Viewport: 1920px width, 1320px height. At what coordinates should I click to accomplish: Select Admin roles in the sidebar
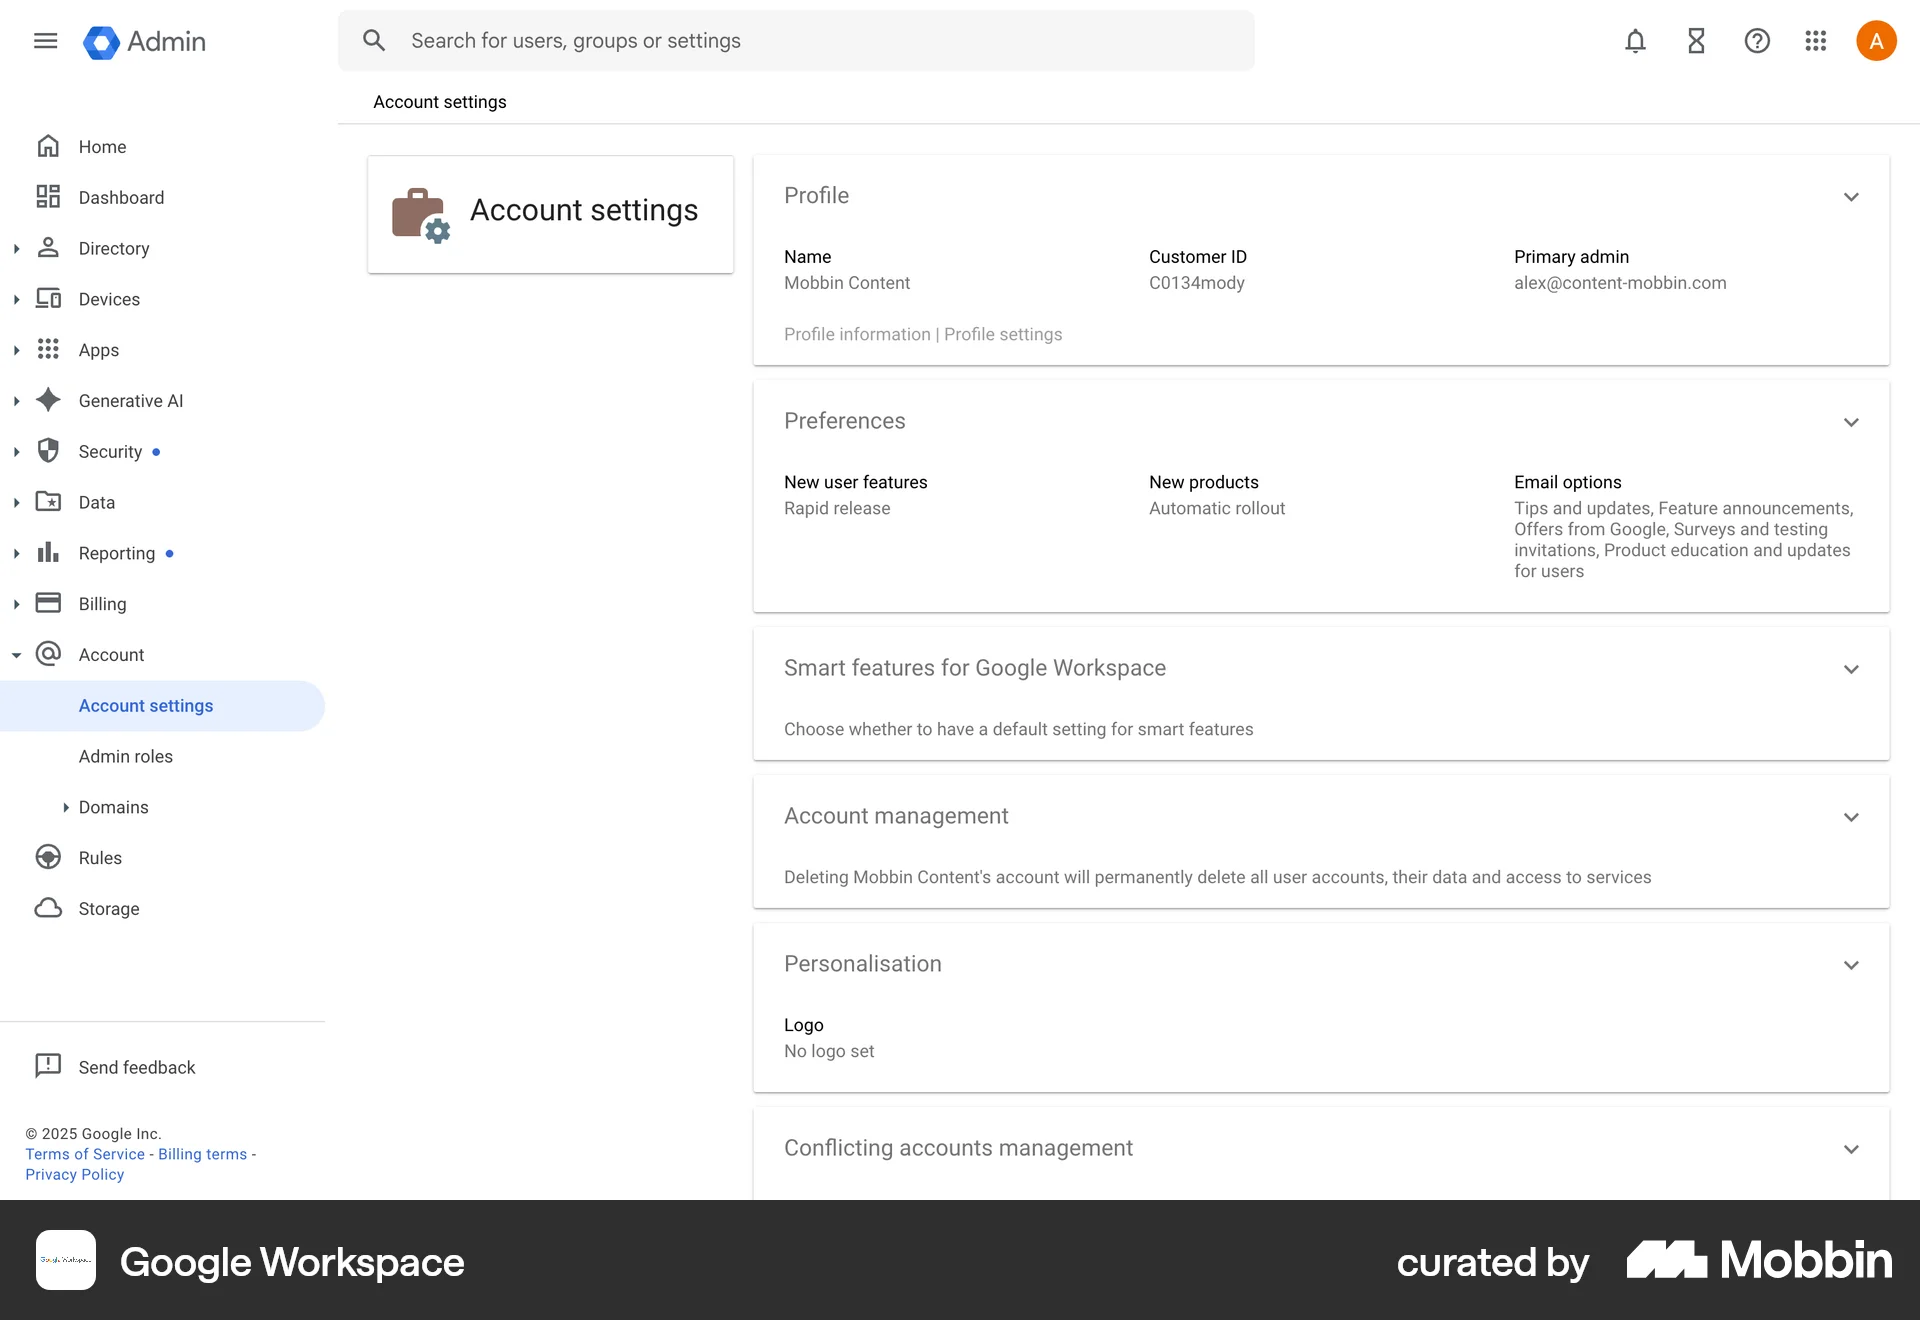pyautogui.click(x=126, y=756)
